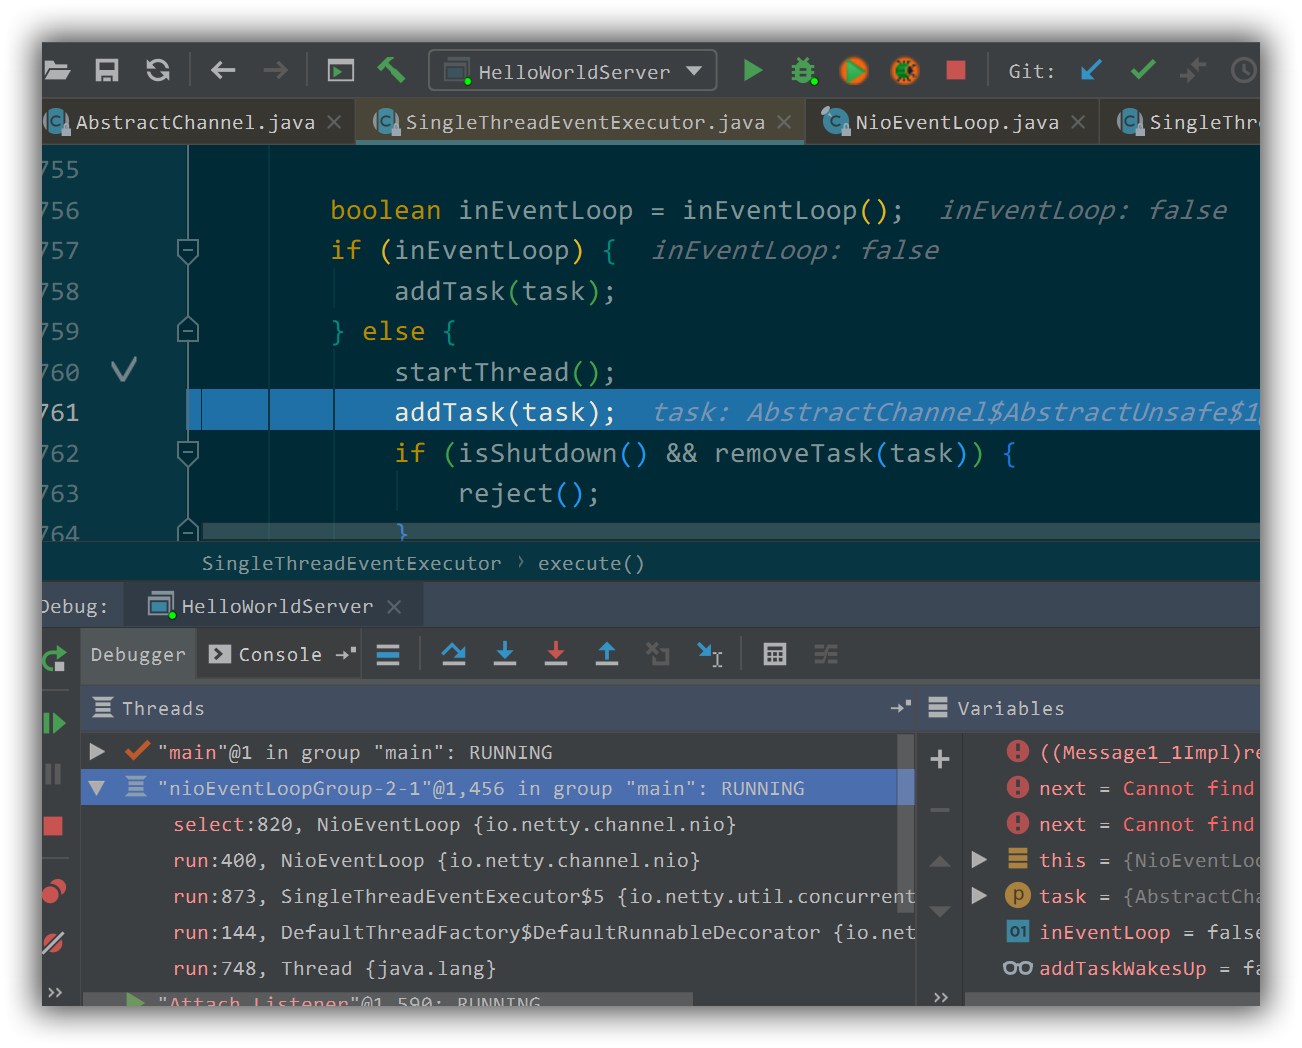Click the Git Update Project blue arrow
1302x1048 pixels.
tap(1091, 70)
